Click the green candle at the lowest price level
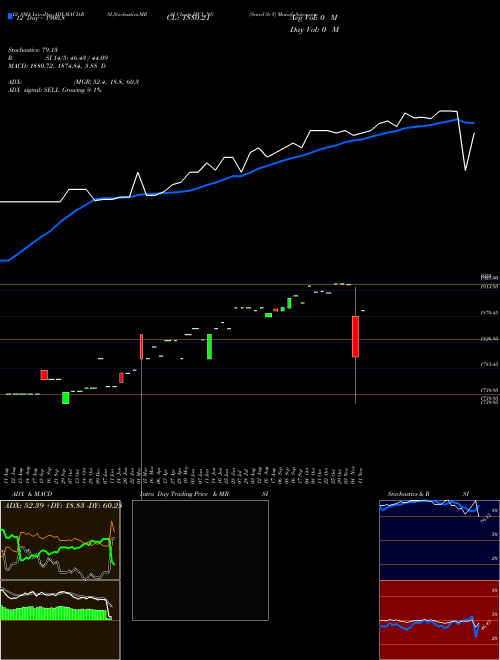Screen dimensions: 500x660 (66, 398)
